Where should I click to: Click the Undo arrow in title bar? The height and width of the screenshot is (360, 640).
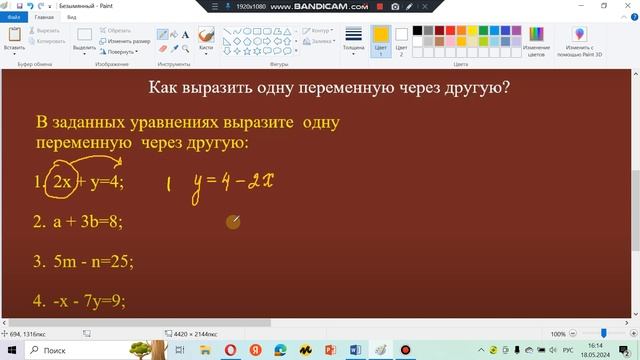click(x=30, y=6)
